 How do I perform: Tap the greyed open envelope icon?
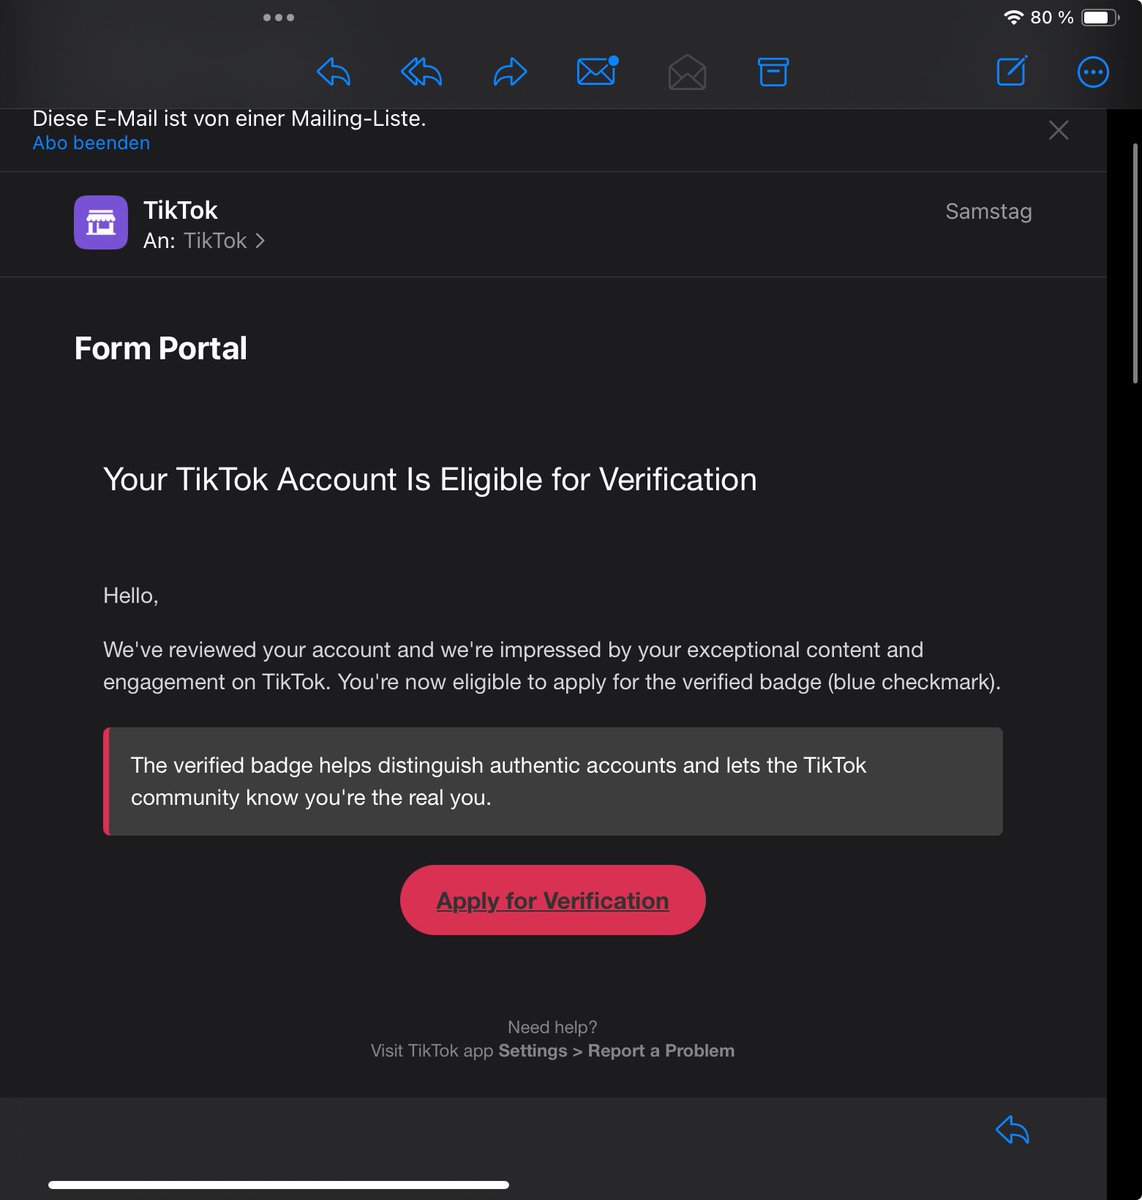[687, 72]
